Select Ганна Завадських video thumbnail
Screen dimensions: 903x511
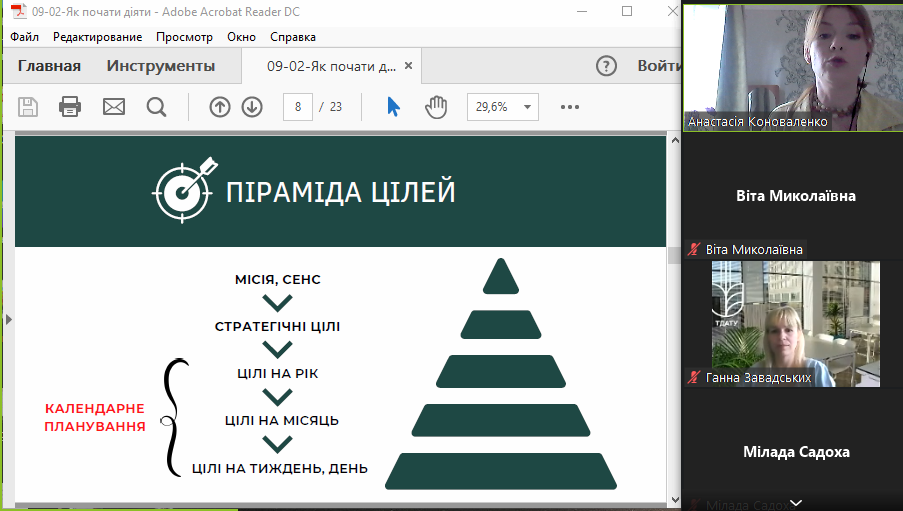(795, 324)
